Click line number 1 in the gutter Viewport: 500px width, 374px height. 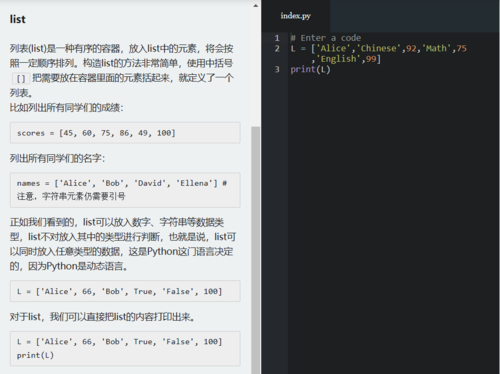277,38
